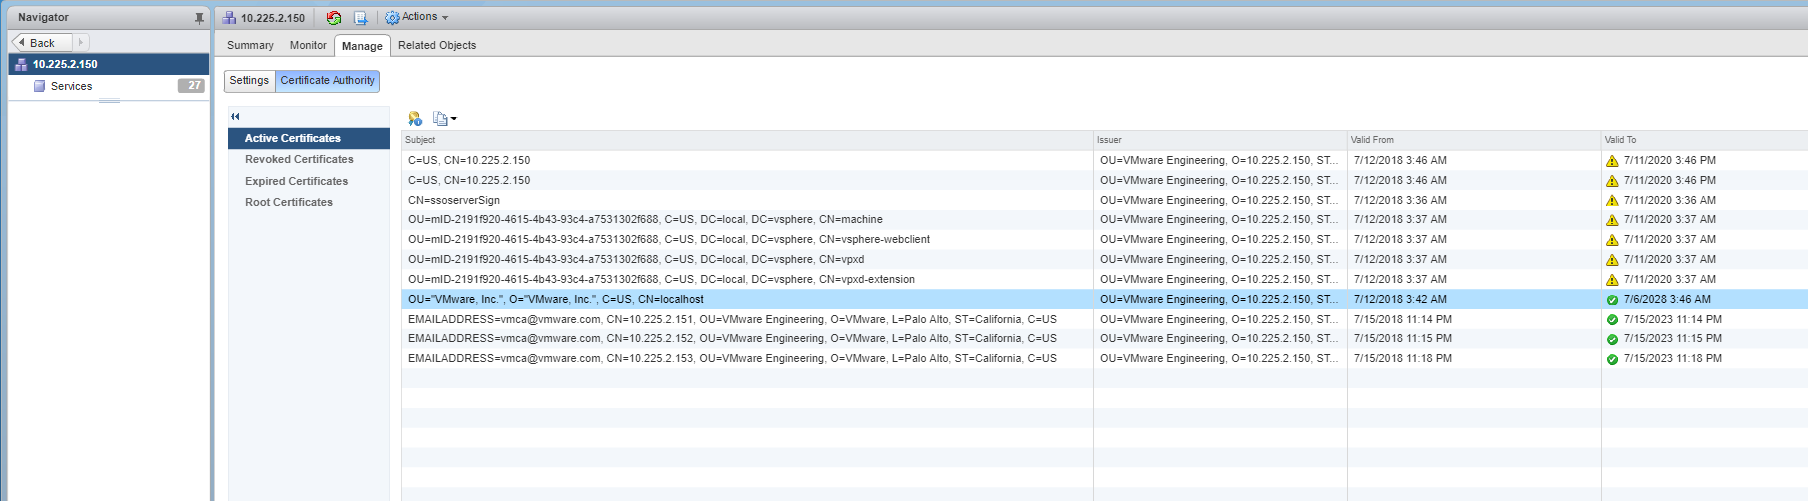Select the CN=localhost VMware, Inc. certificate row
This screenshot has height=501, width=1808.
pos(1104,299)
